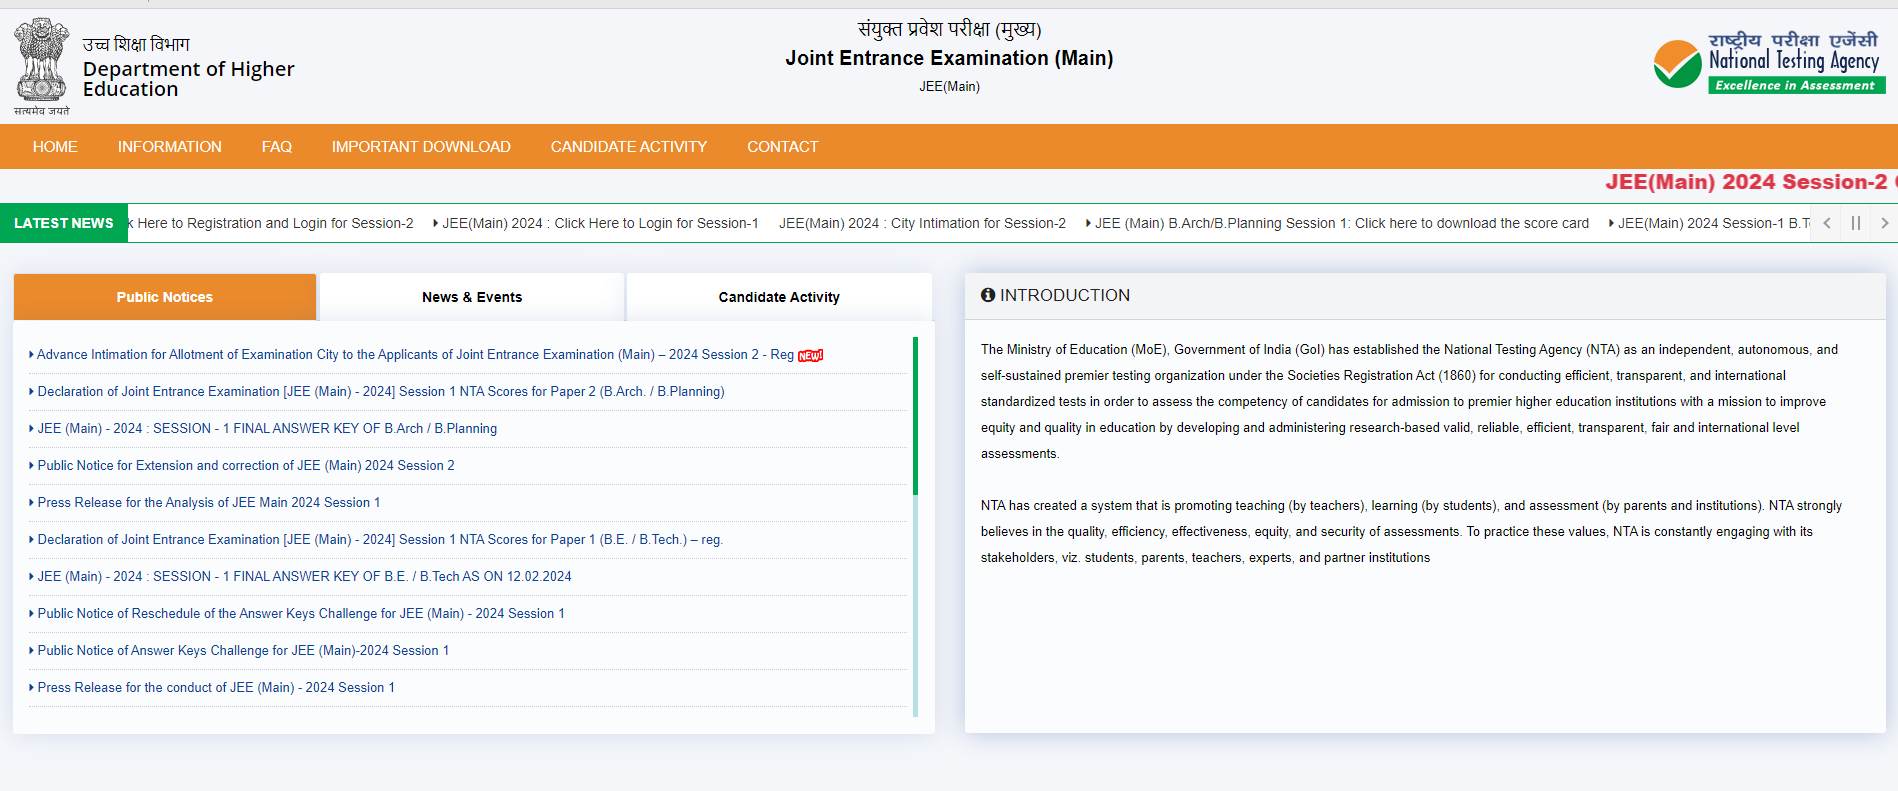Viewport: 1898px width, 791px height.
Task: Click the National Emblem logo
Action: 42,66
